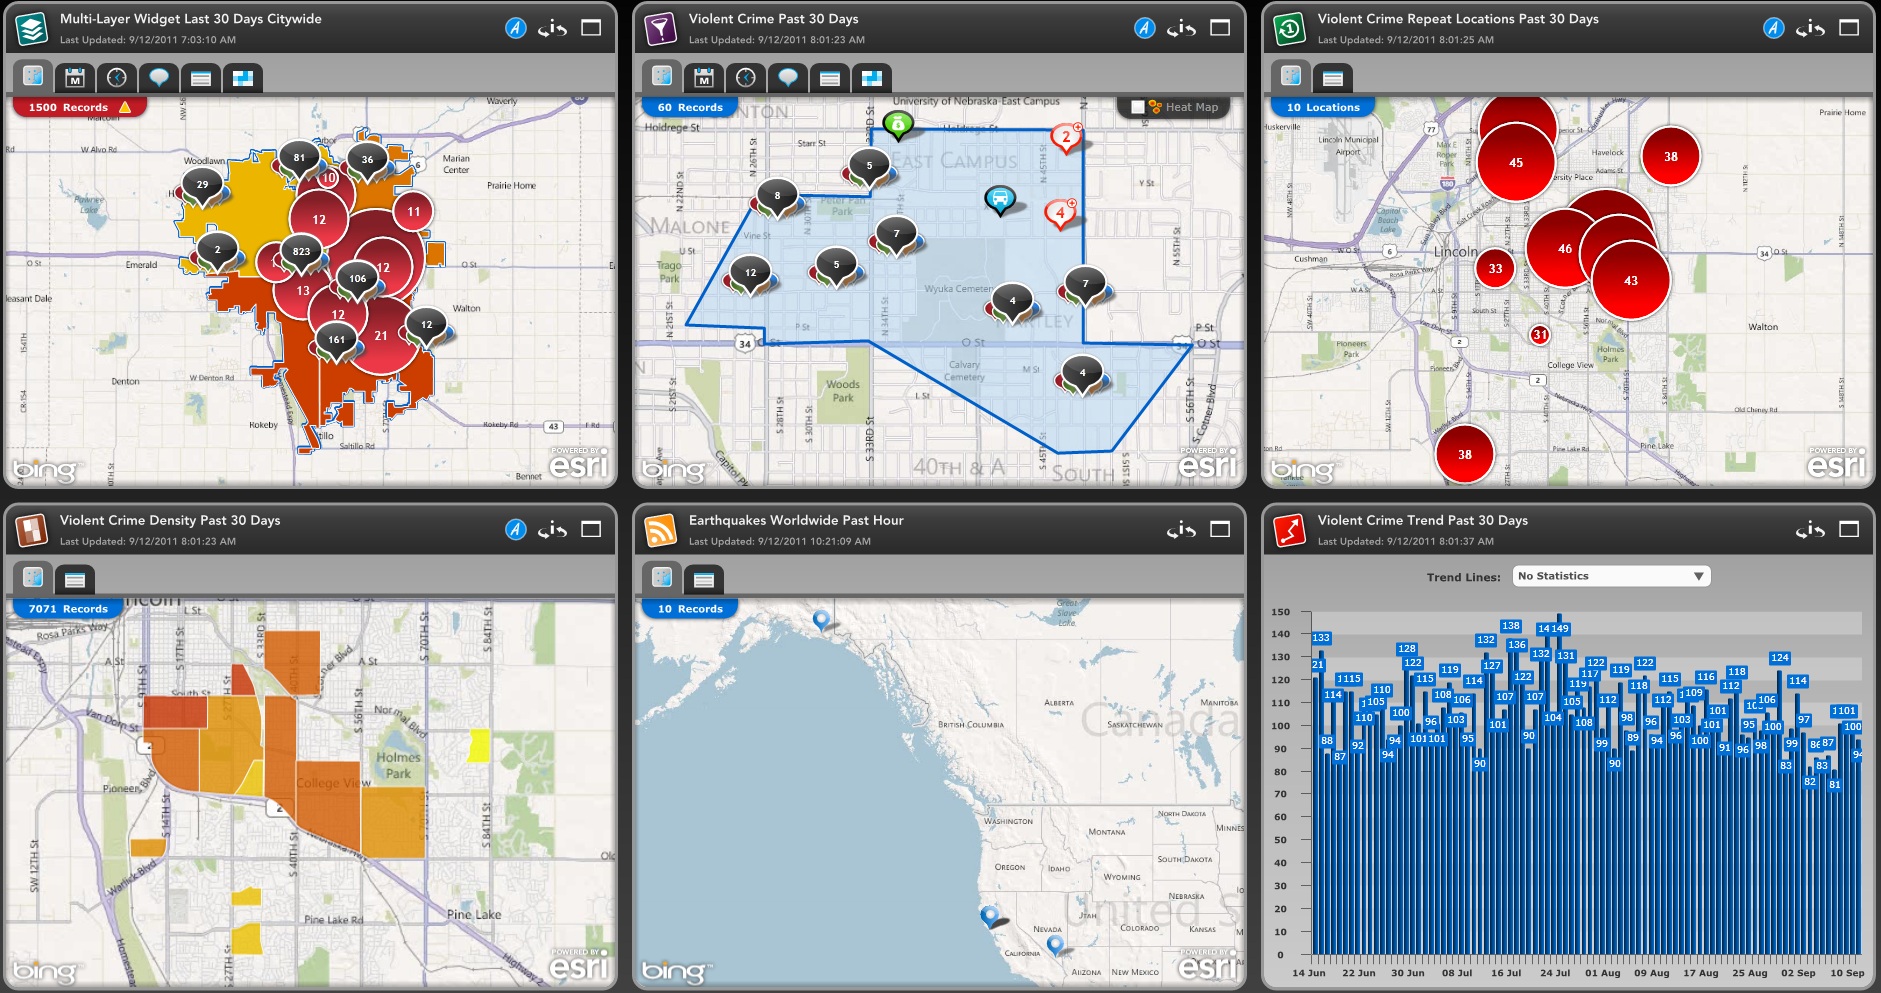Click blue A icon on Violent Crime Density widget
This screenshot has width=1881, height=993.
click(515, 530)
